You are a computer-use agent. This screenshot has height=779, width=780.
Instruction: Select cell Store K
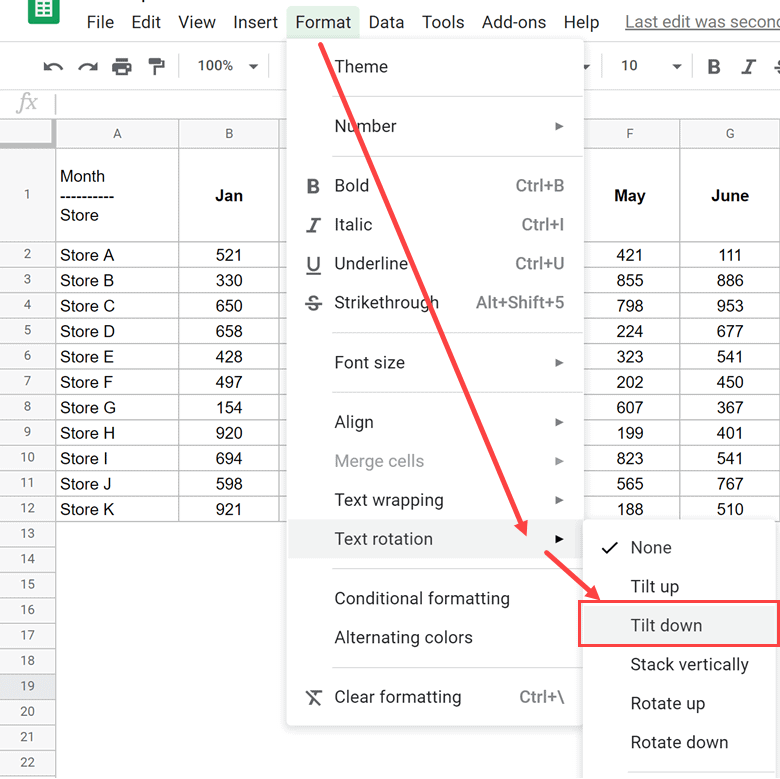(x=117, y=509)
